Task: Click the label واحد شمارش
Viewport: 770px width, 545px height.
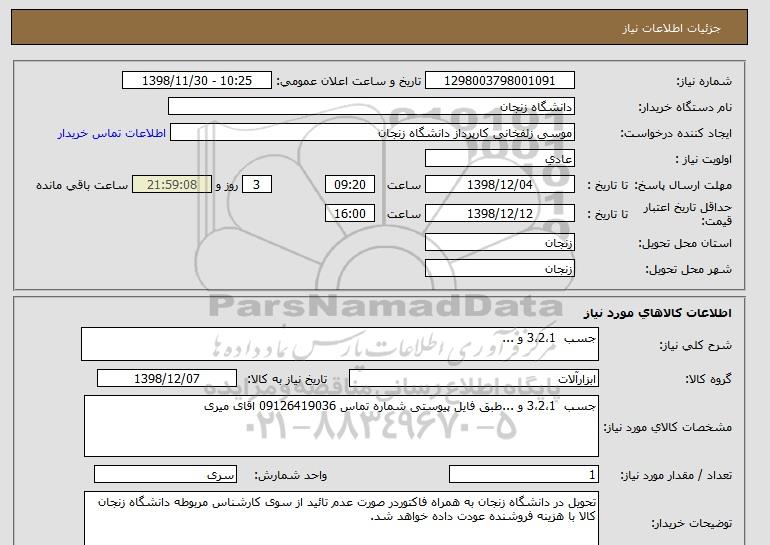Action: (x=291, y=475)
